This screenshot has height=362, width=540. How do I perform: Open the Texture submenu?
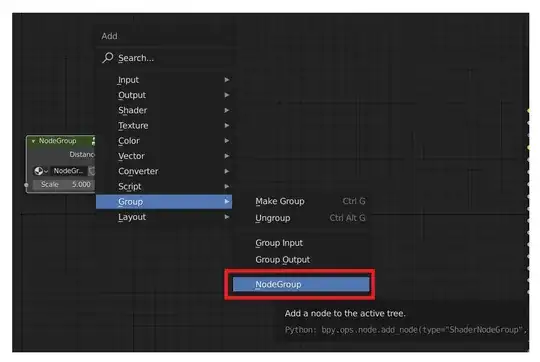click(164, 125)
